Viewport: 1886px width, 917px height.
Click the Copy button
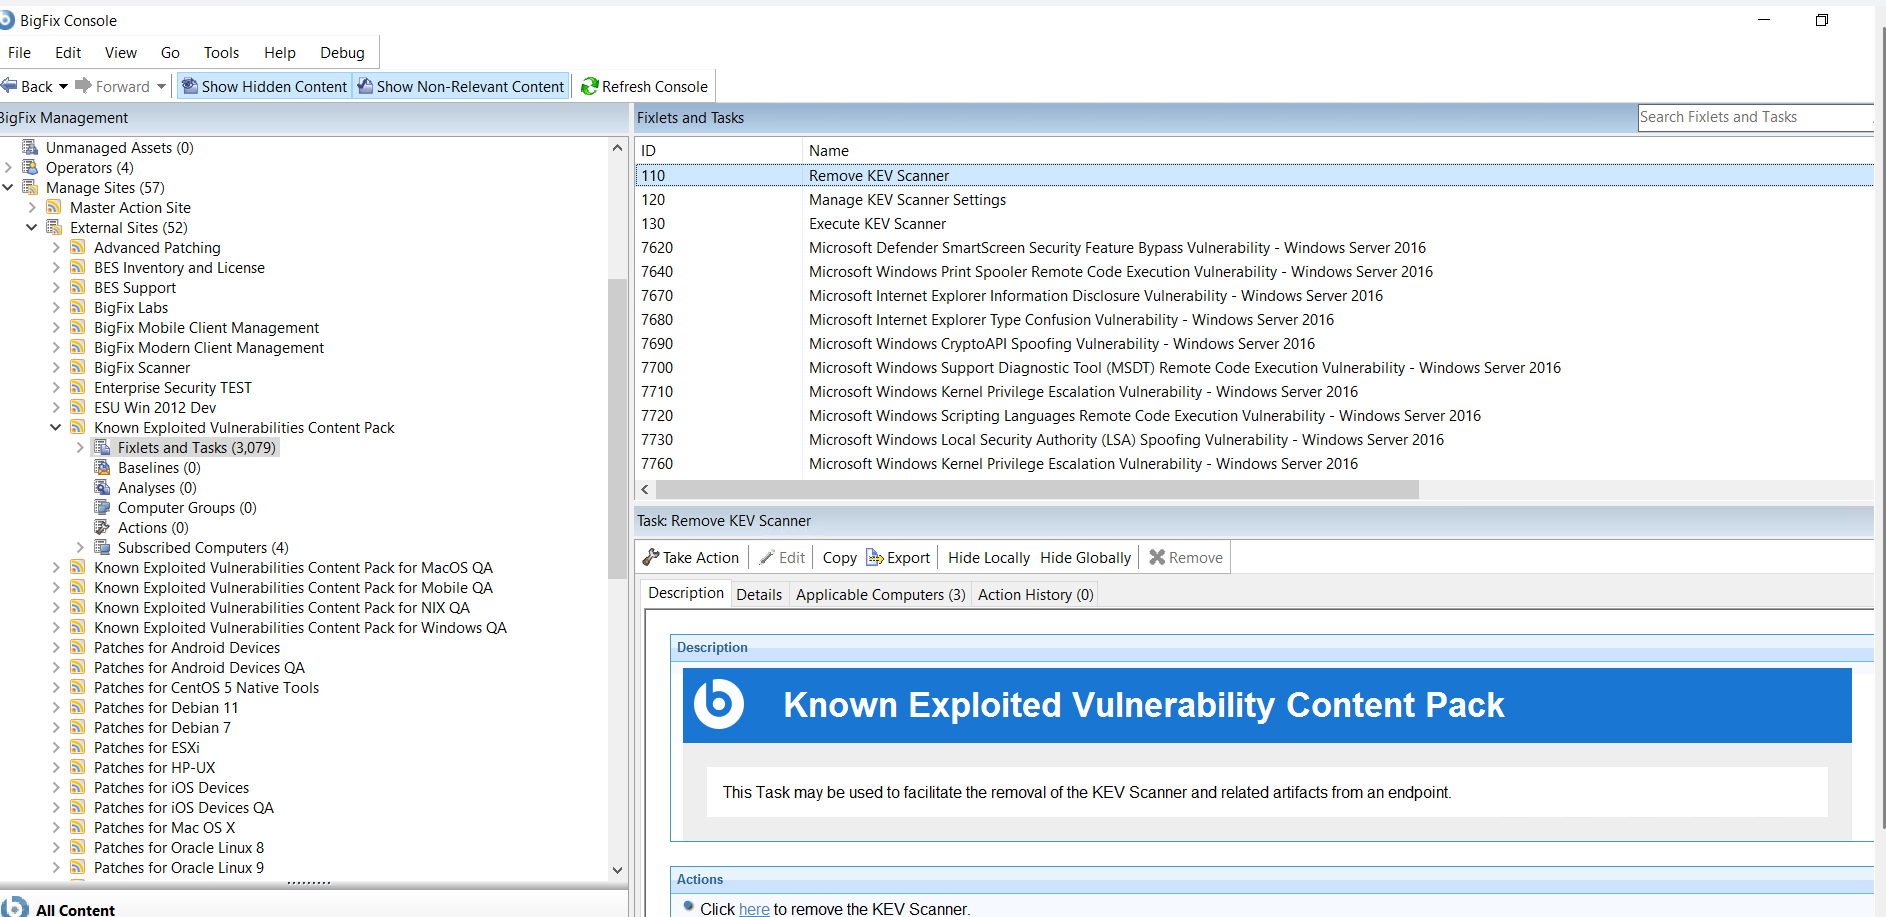[839, 558]
